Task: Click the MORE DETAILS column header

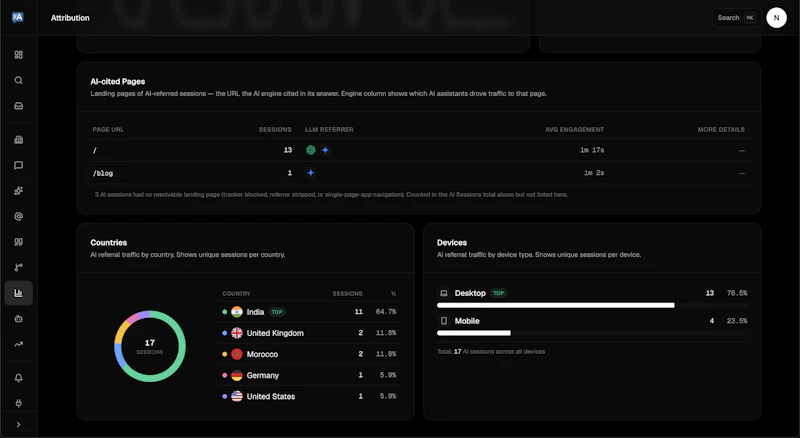Action: pyautogui.click(x=721, y=130)
